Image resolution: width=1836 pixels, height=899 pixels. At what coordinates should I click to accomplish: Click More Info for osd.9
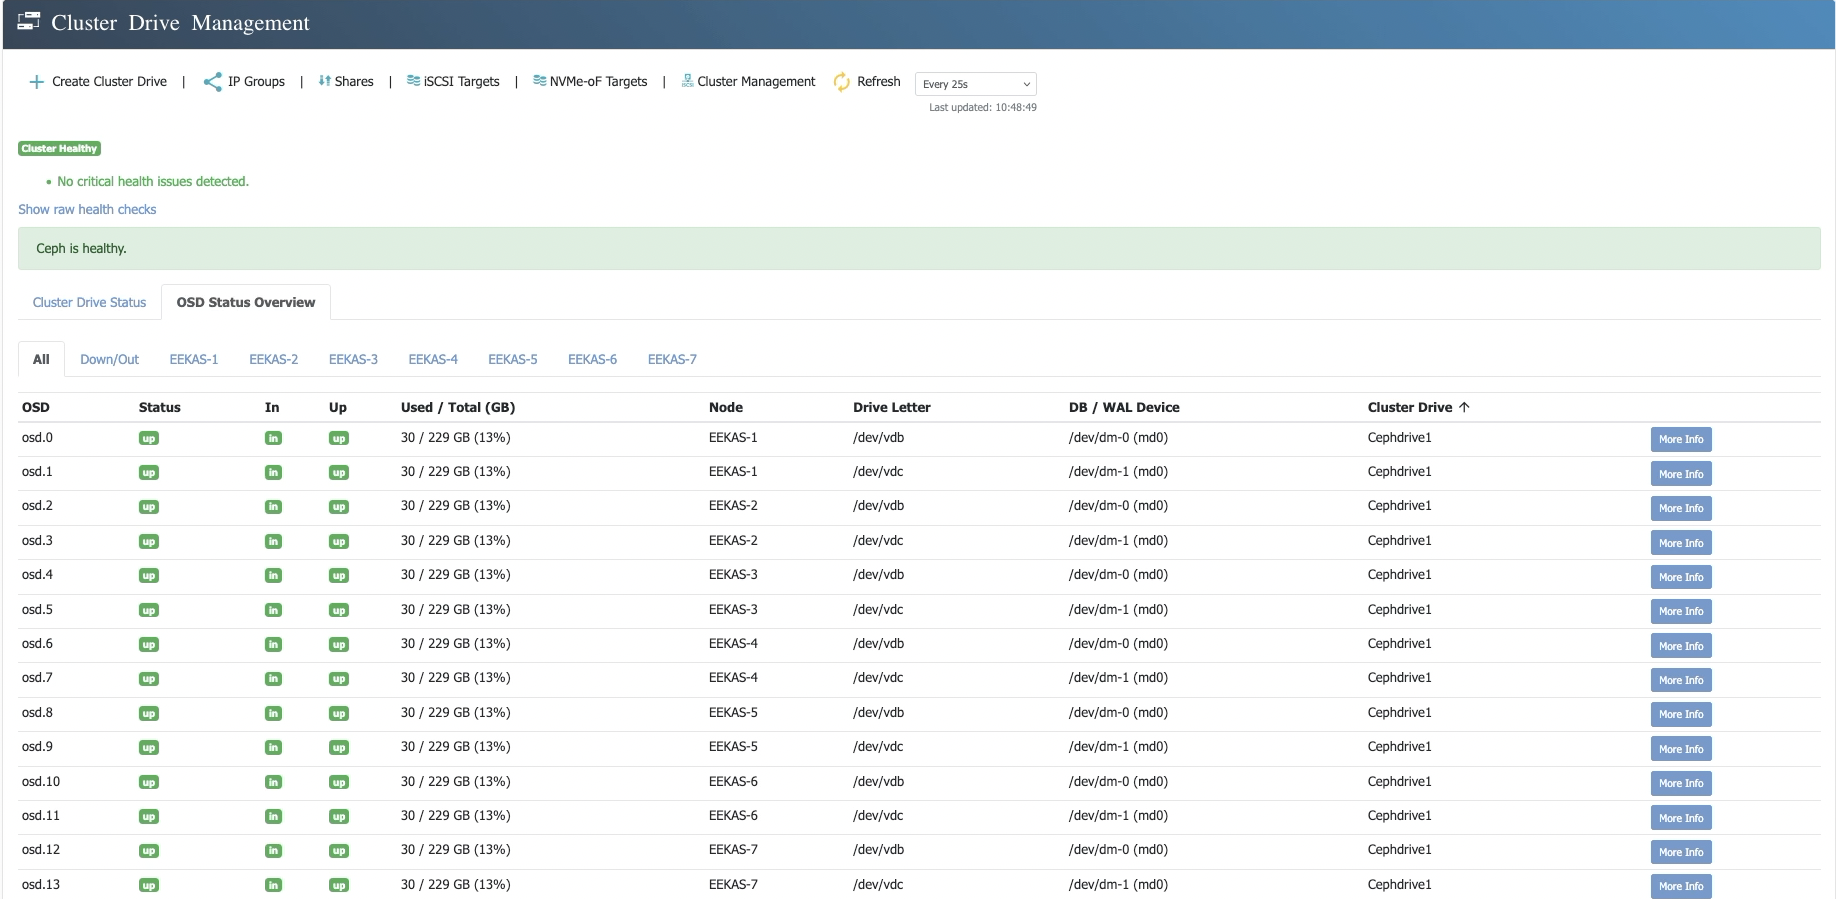[1681, 749]
